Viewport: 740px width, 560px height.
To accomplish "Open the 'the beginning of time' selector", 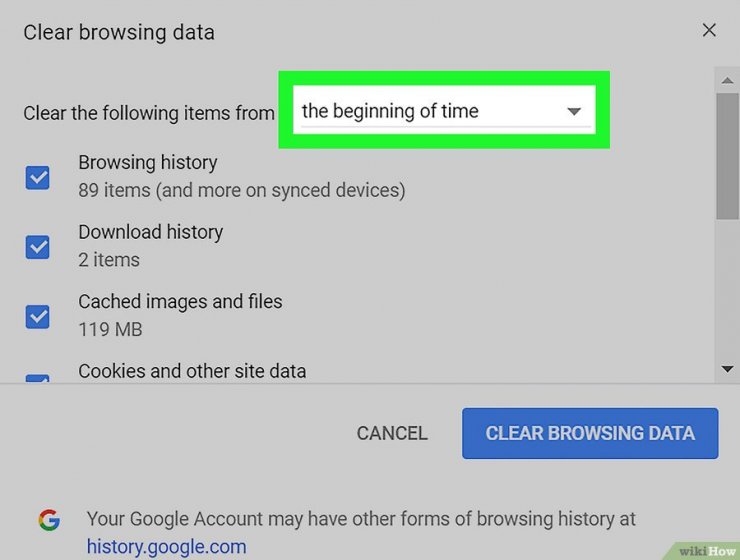I will [x=444, y=110].
